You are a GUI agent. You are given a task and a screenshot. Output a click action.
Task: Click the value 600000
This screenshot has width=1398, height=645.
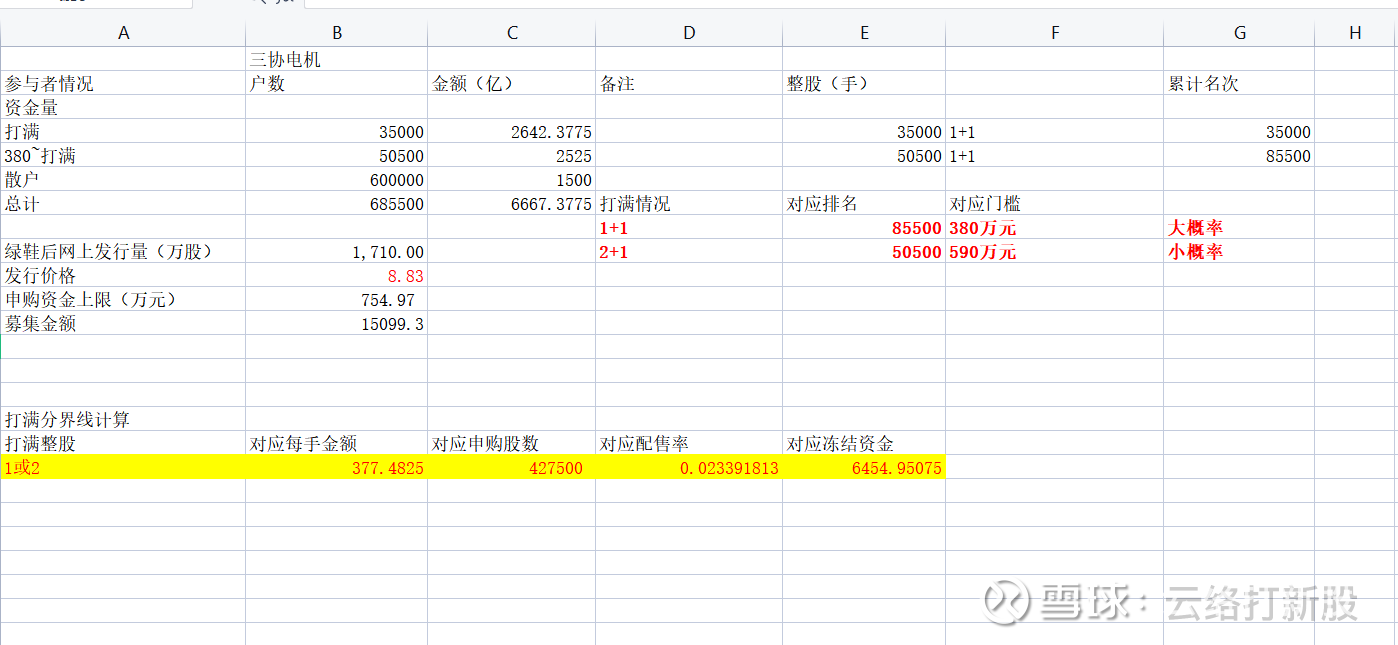tap(336, 179)
